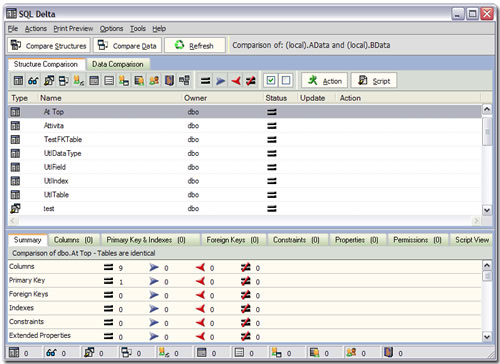Click the purple book toolbar icon

[169, 81]
